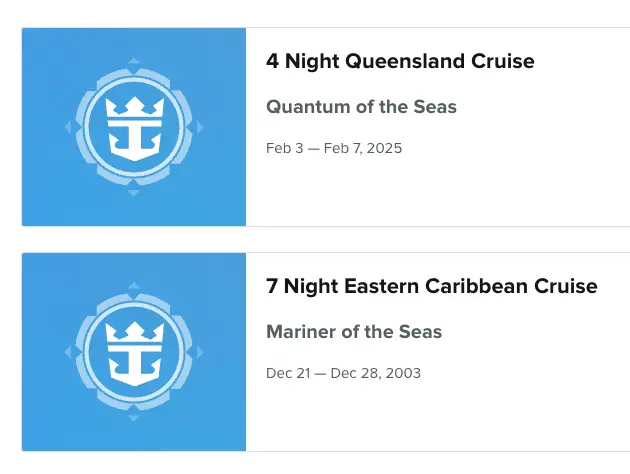The image size is (630, 474).
Task: Click the right compass point of the Queensland emblem
Action: (x=199, y=127)
